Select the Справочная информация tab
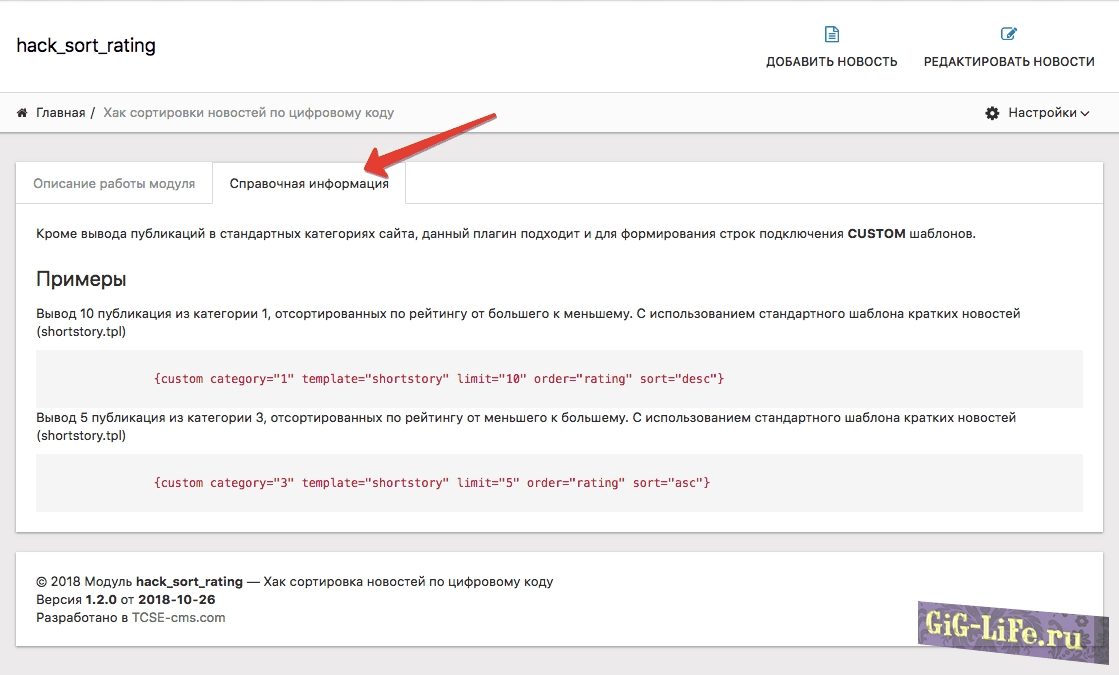The height and width of the screenshot is (675, 1119). pyautogui.click(x=309, y=184)
